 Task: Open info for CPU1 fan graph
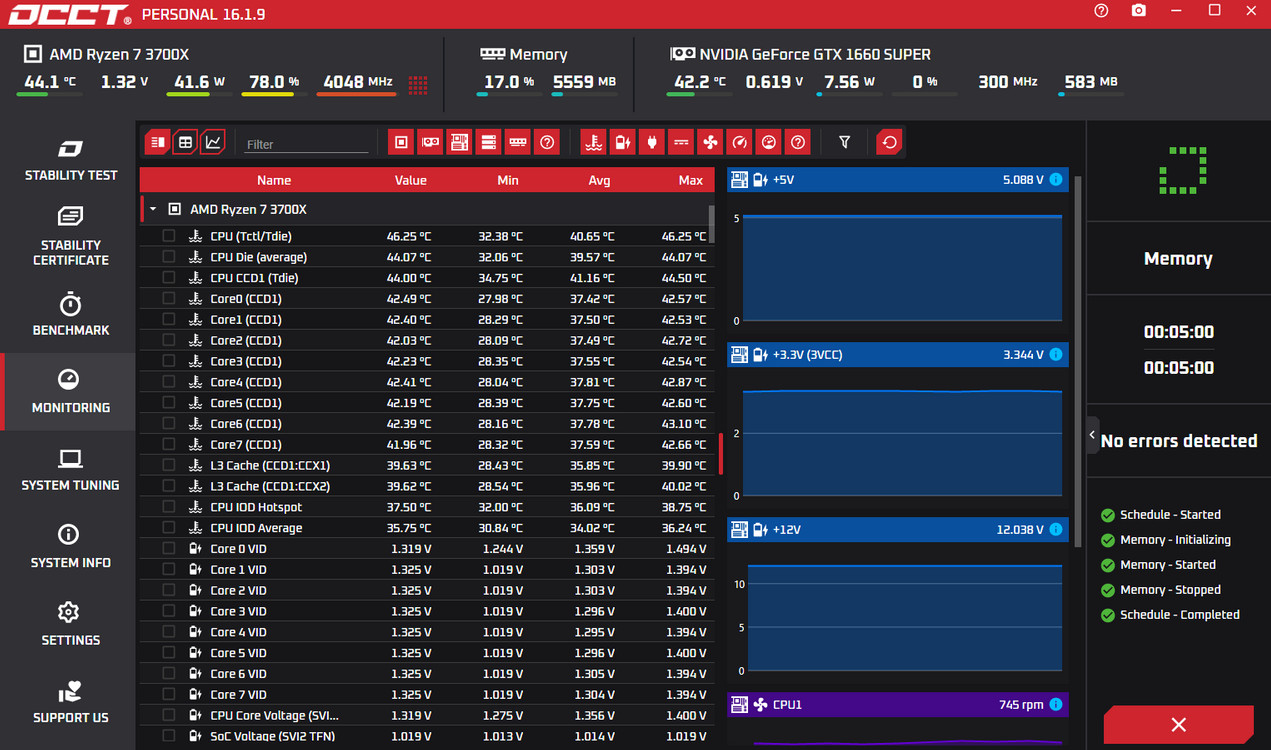[x=1055, y=705]
